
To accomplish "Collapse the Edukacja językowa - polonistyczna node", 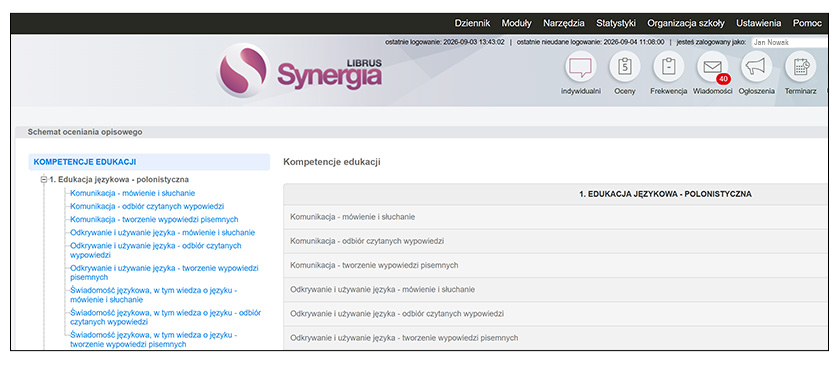I will tap(44, 180).
